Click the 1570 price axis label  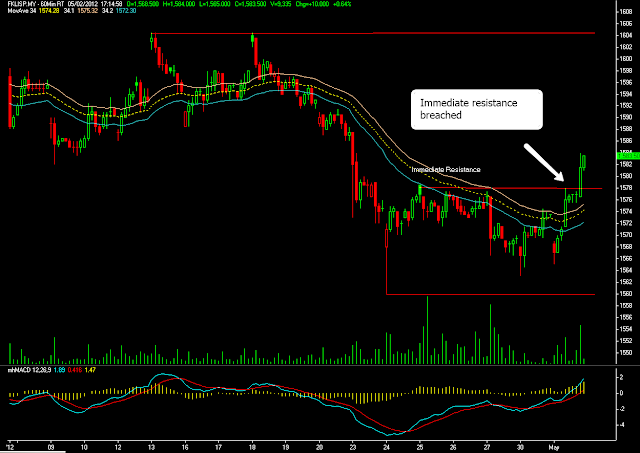pos(626,235)
